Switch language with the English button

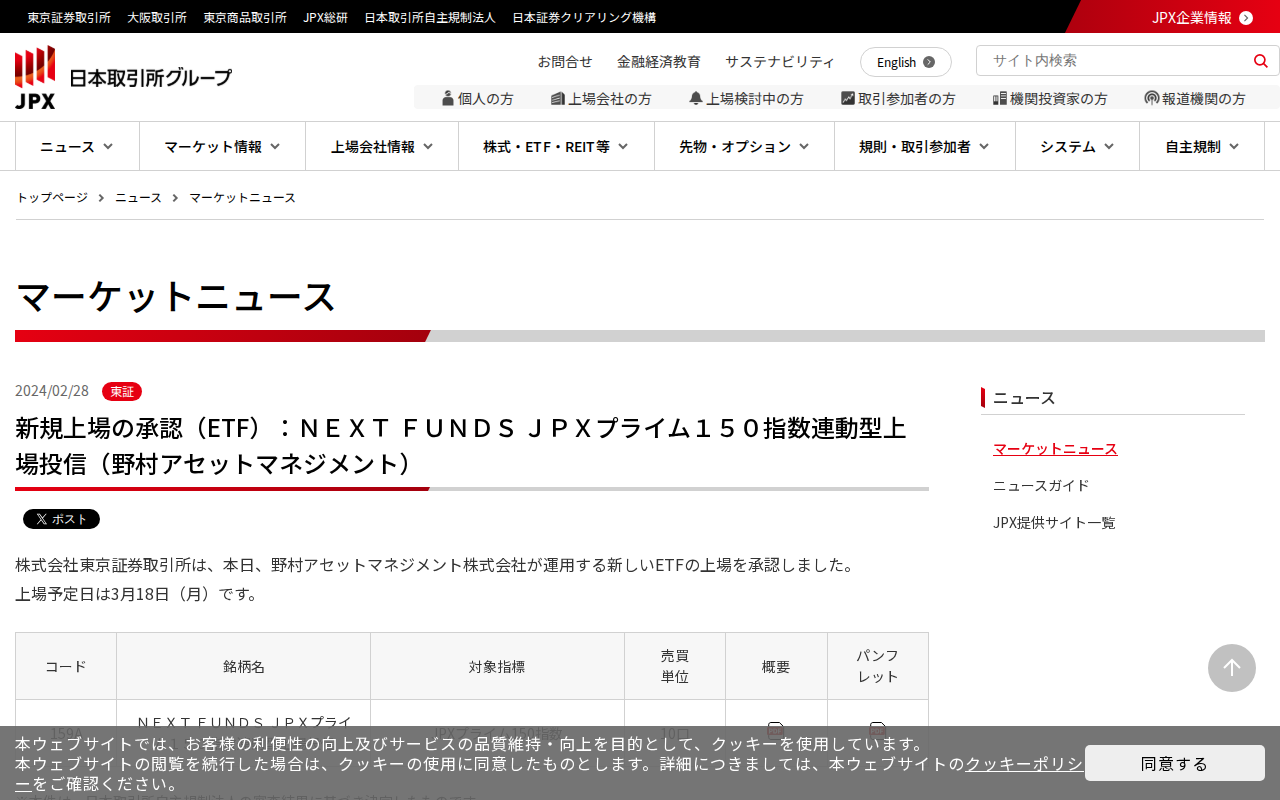coord(906,62)
